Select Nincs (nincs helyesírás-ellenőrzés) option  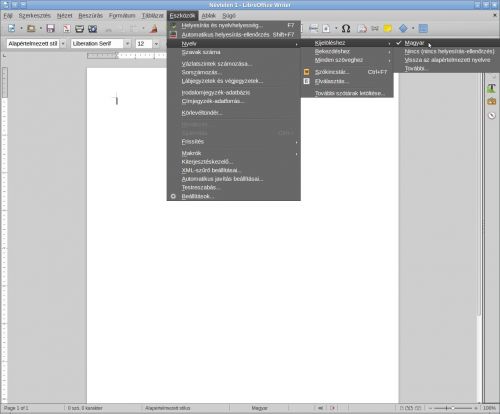pos(447,51)
